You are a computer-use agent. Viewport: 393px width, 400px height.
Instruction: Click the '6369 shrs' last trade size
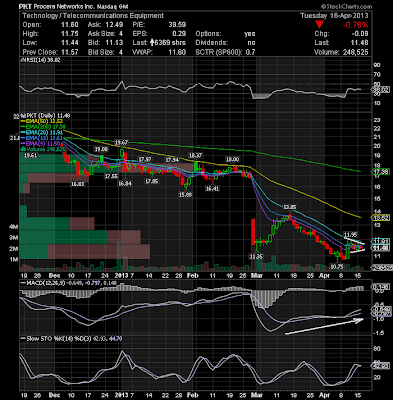point(170,43)
